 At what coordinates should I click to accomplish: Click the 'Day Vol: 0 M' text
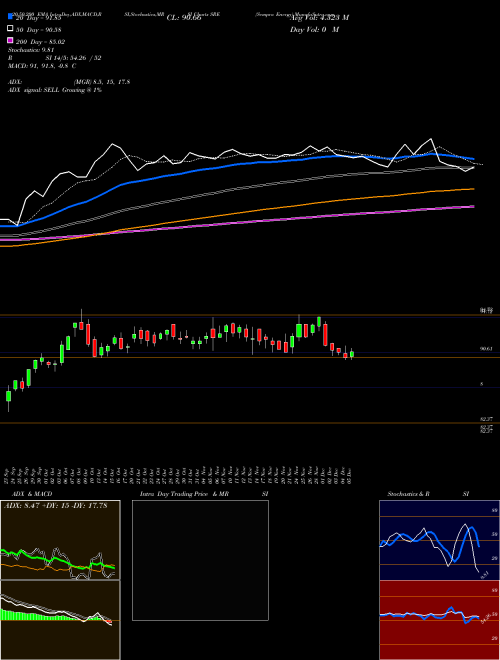[314, 29]
